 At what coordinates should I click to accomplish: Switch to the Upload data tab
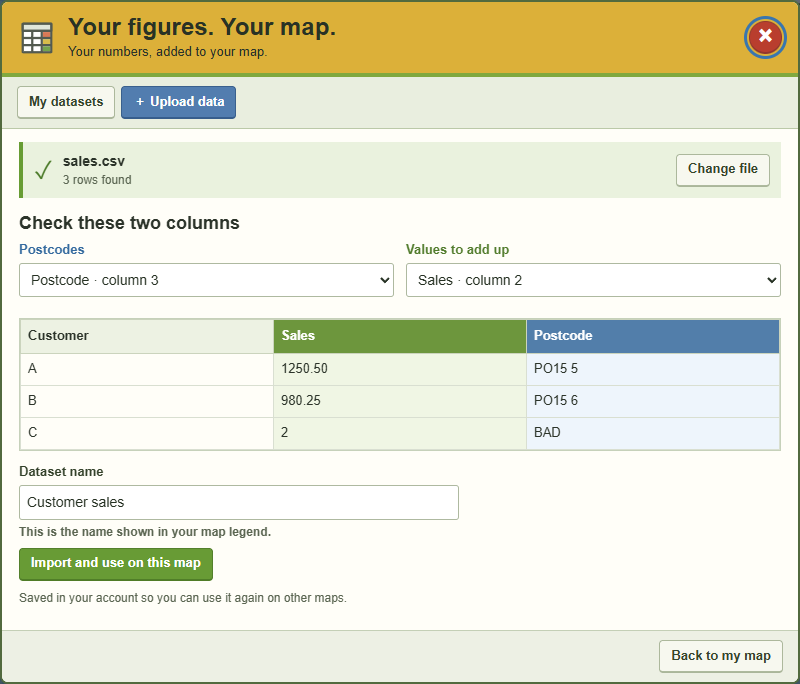(179, 102)
